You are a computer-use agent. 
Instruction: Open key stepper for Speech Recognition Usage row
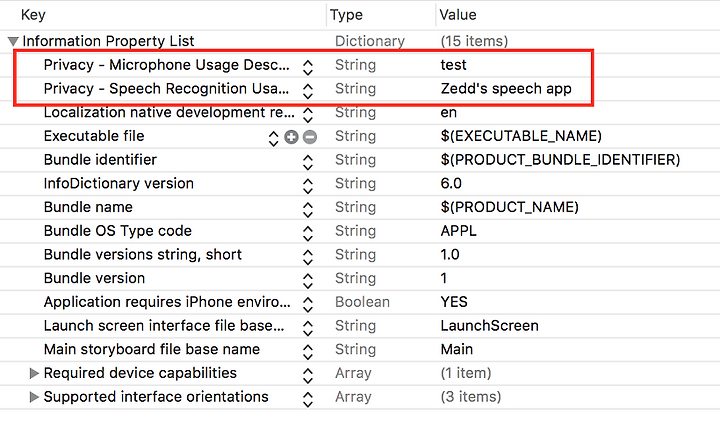[308, 91]
